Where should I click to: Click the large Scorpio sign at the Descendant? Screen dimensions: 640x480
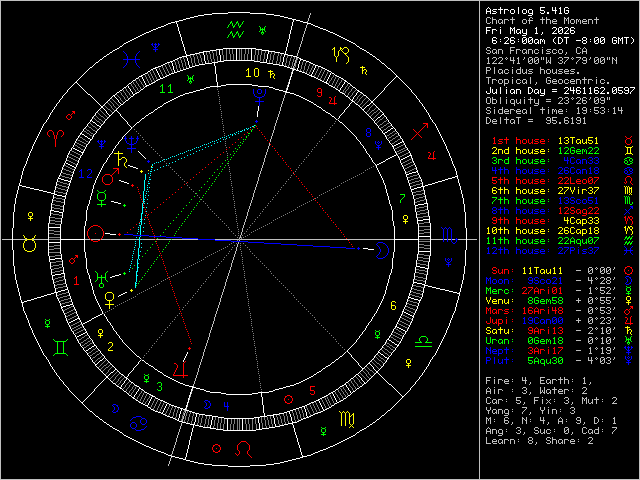click(451, 235)
